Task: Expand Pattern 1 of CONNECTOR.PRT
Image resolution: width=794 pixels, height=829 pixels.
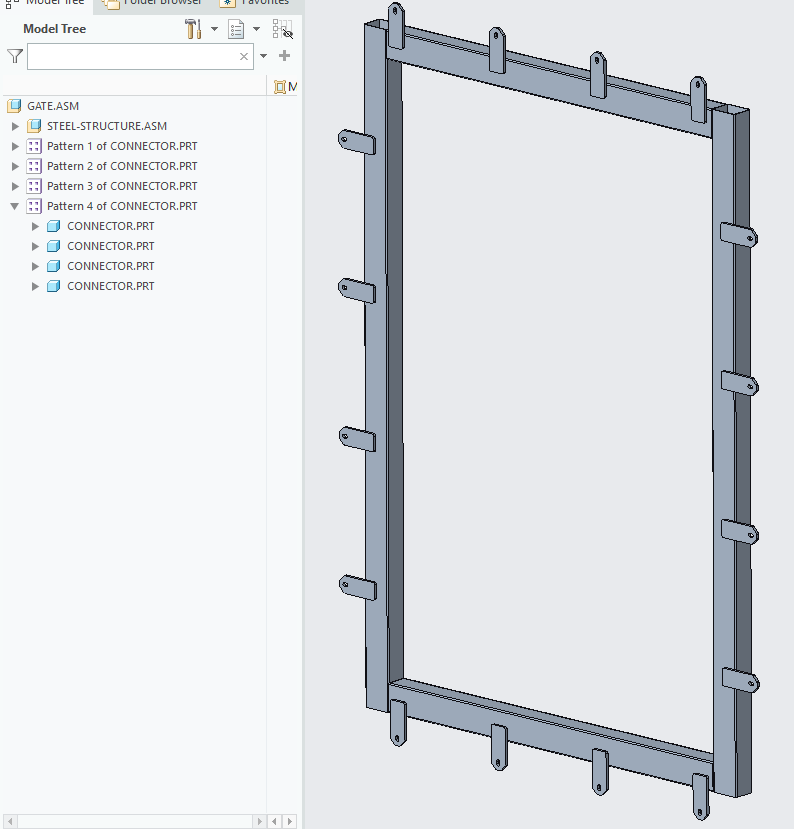Action: pyautogui.click(x=15, y=146)
